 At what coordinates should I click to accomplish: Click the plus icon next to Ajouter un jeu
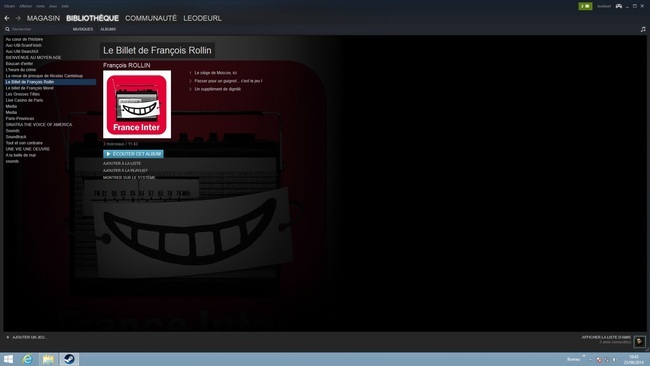(7, 337)
